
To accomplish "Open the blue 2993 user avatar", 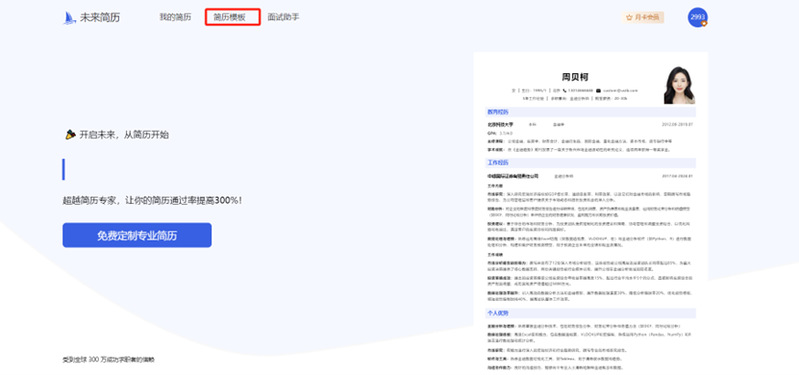I will pyautogui.click(x=697, y=17).
